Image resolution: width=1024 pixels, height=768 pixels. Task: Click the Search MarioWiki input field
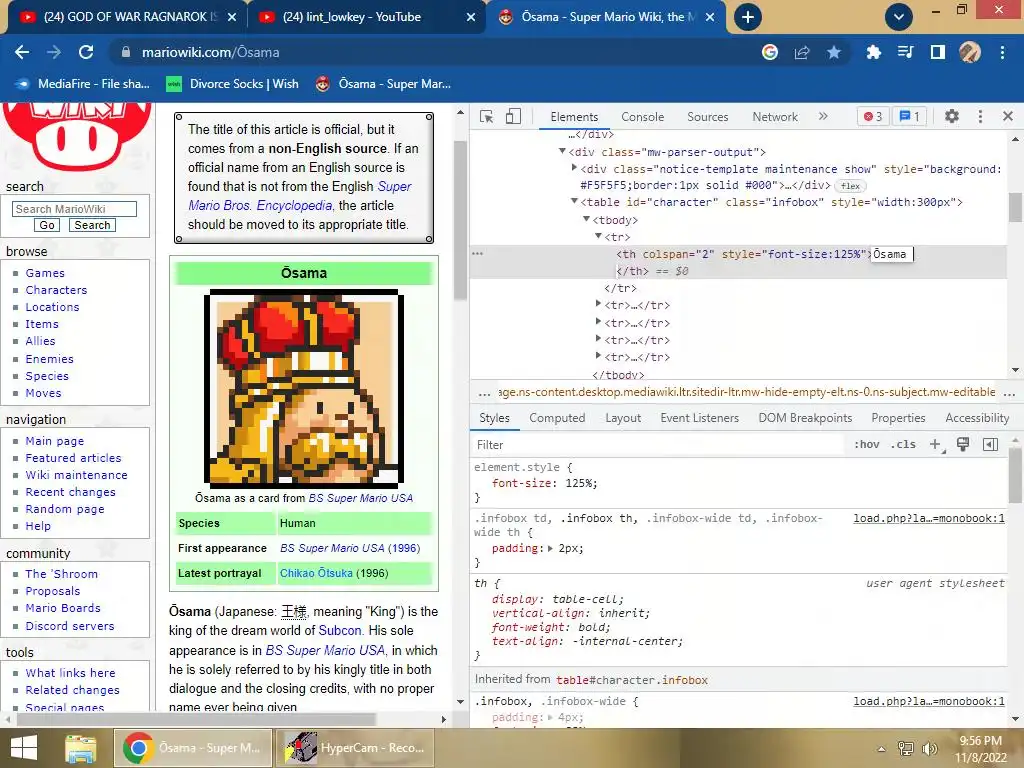tap(74, 209)
